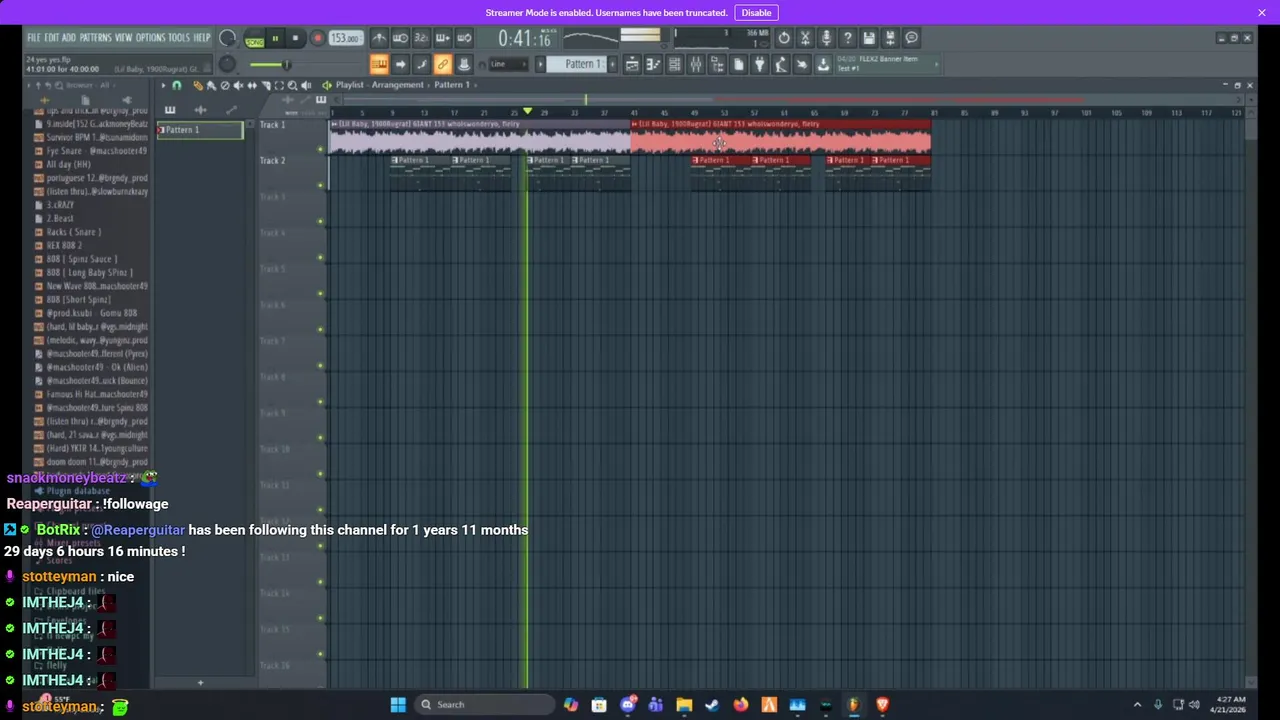Image resolution: width=1280 pixels, height=720 pixels.
Task: Toggle the metronome icon
Action: coord(379,38)
